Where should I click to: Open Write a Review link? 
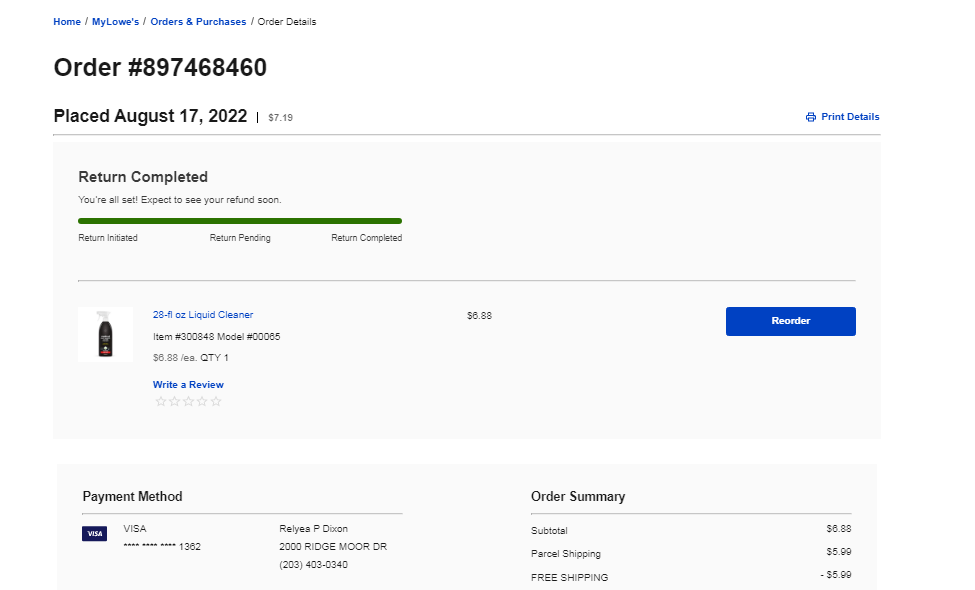[x=188, y=385]
